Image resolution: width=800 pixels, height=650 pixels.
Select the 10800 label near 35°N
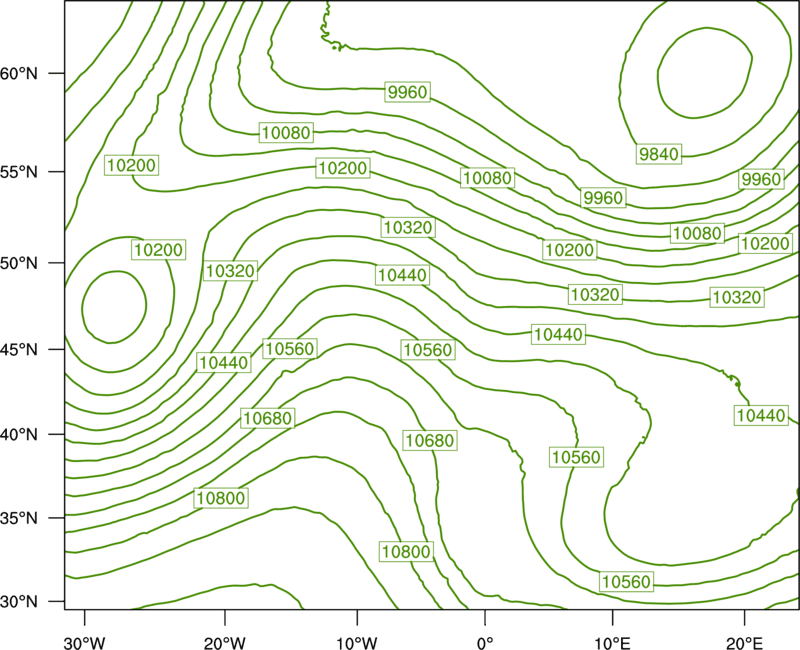pyautogui.click(x=221, y=498)
